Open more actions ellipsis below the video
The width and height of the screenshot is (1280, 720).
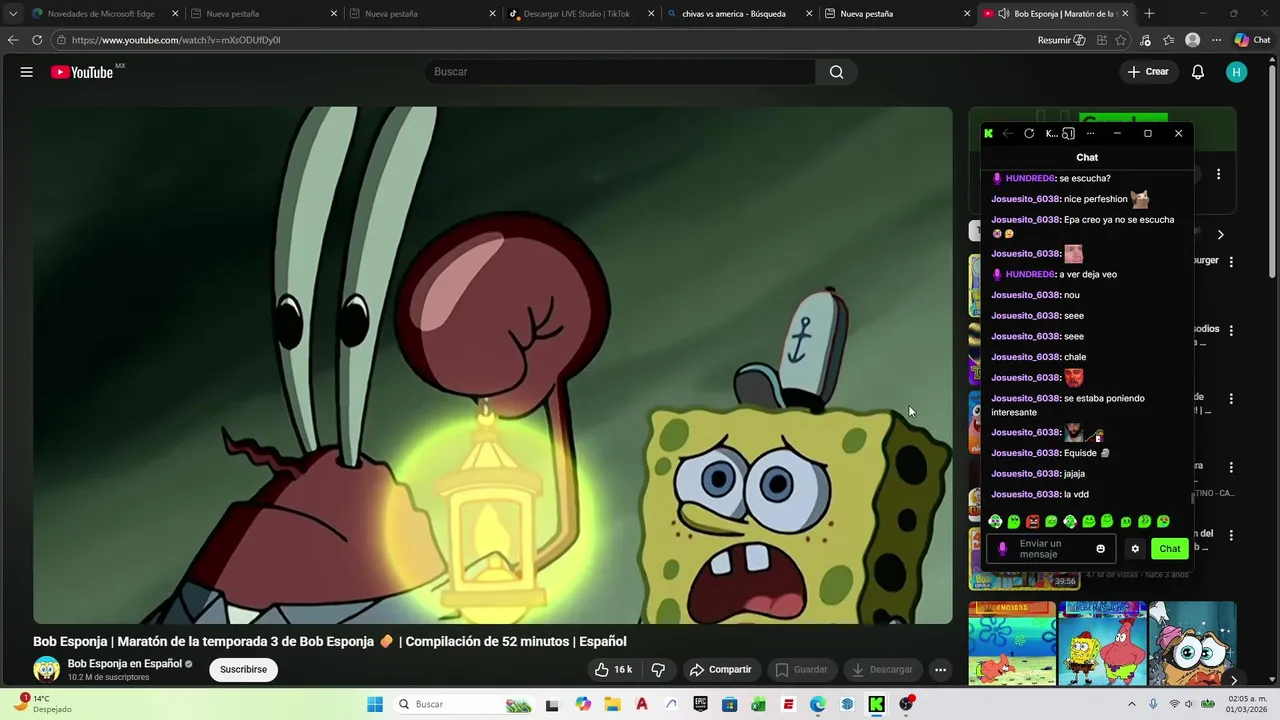point(940,670)
